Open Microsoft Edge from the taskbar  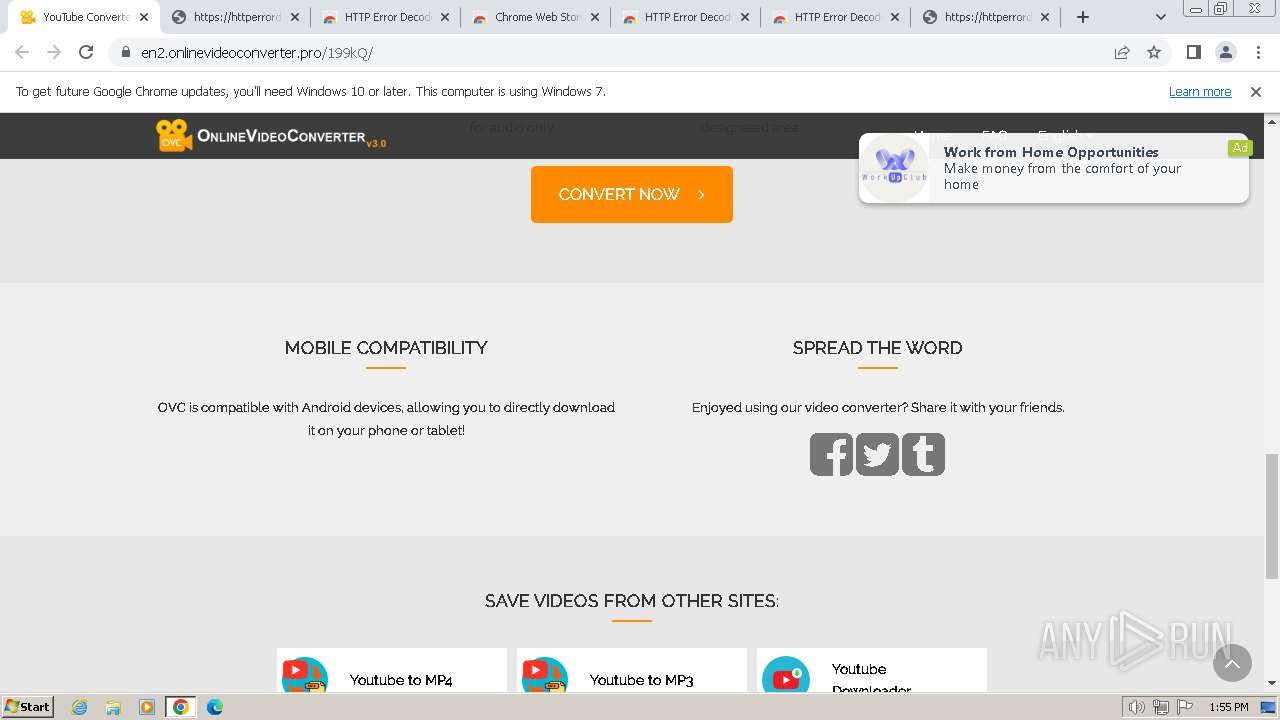(215, 707)
